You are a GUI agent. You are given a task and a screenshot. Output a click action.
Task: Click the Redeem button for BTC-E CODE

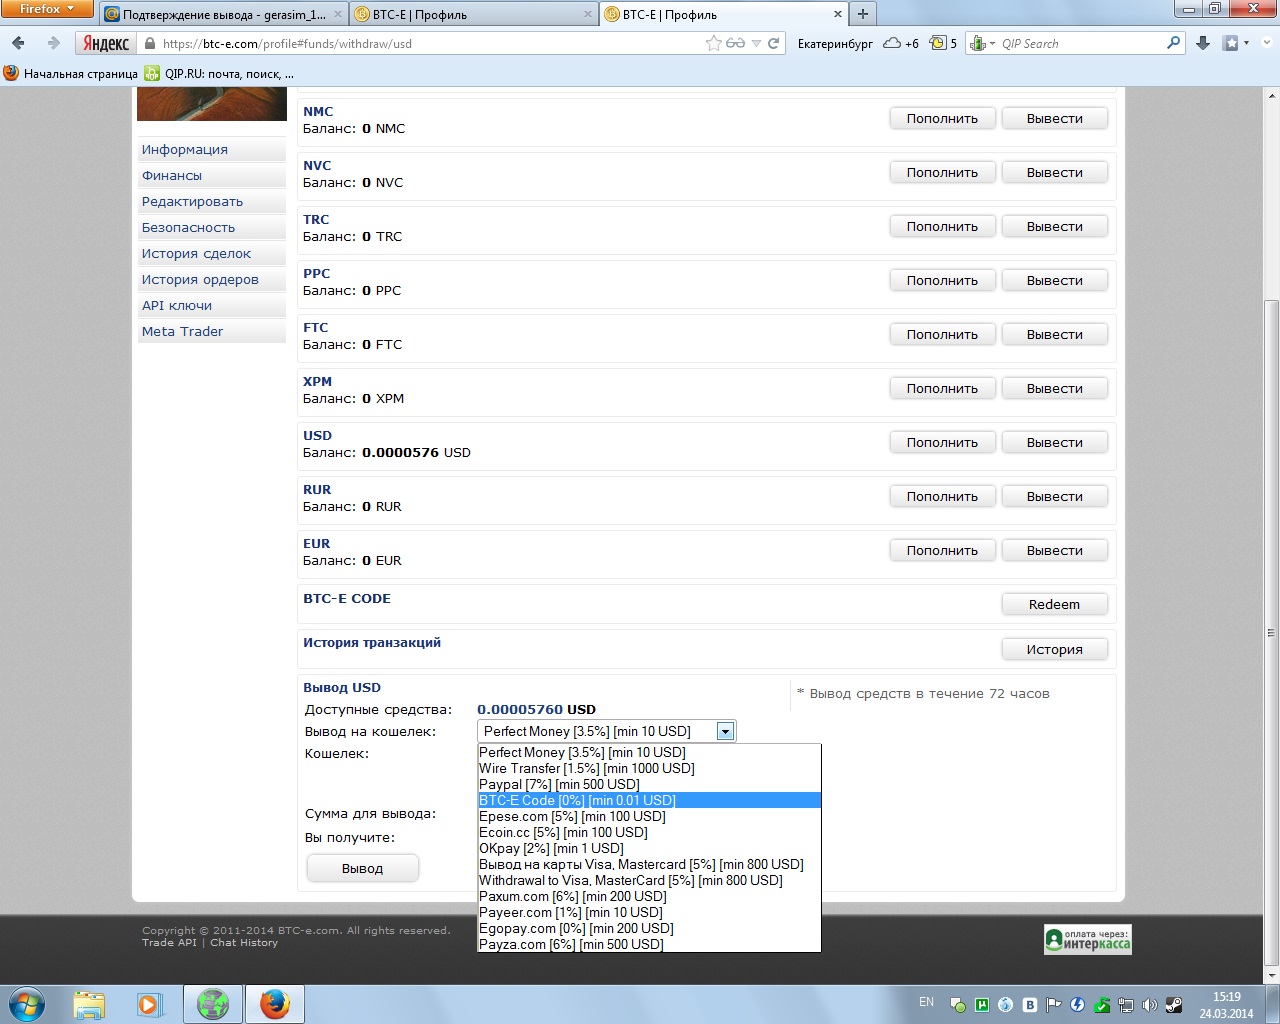1055,604
